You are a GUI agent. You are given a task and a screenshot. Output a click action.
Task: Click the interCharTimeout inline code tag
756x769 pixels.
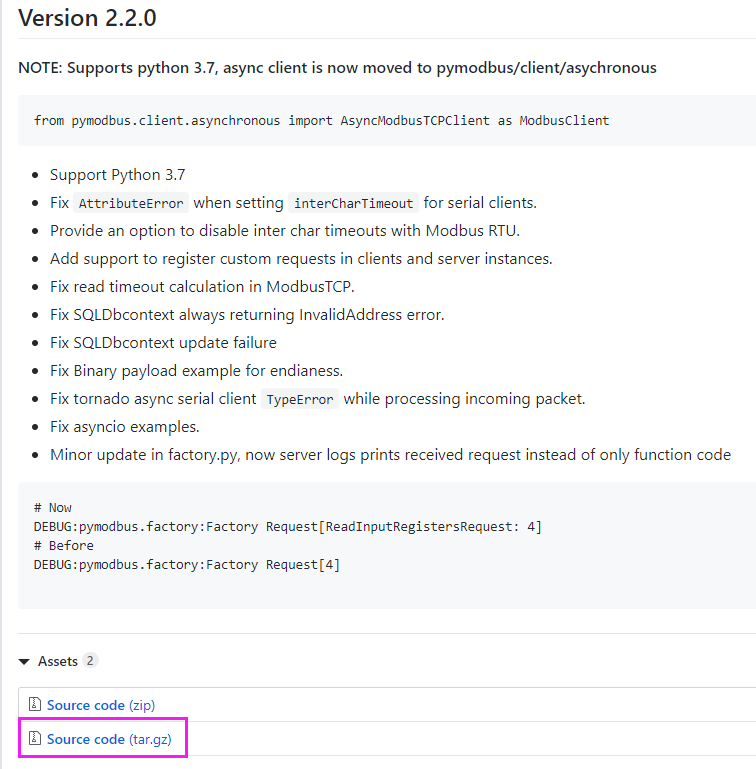[x=353, y=203]
